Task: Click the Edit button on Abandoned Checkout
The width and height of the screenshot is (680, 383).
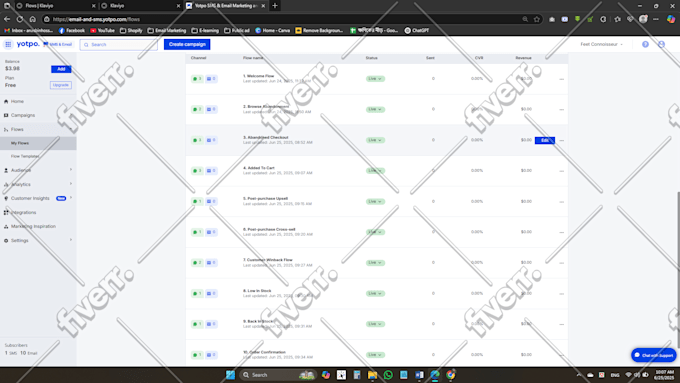Action: pos(545,141)
